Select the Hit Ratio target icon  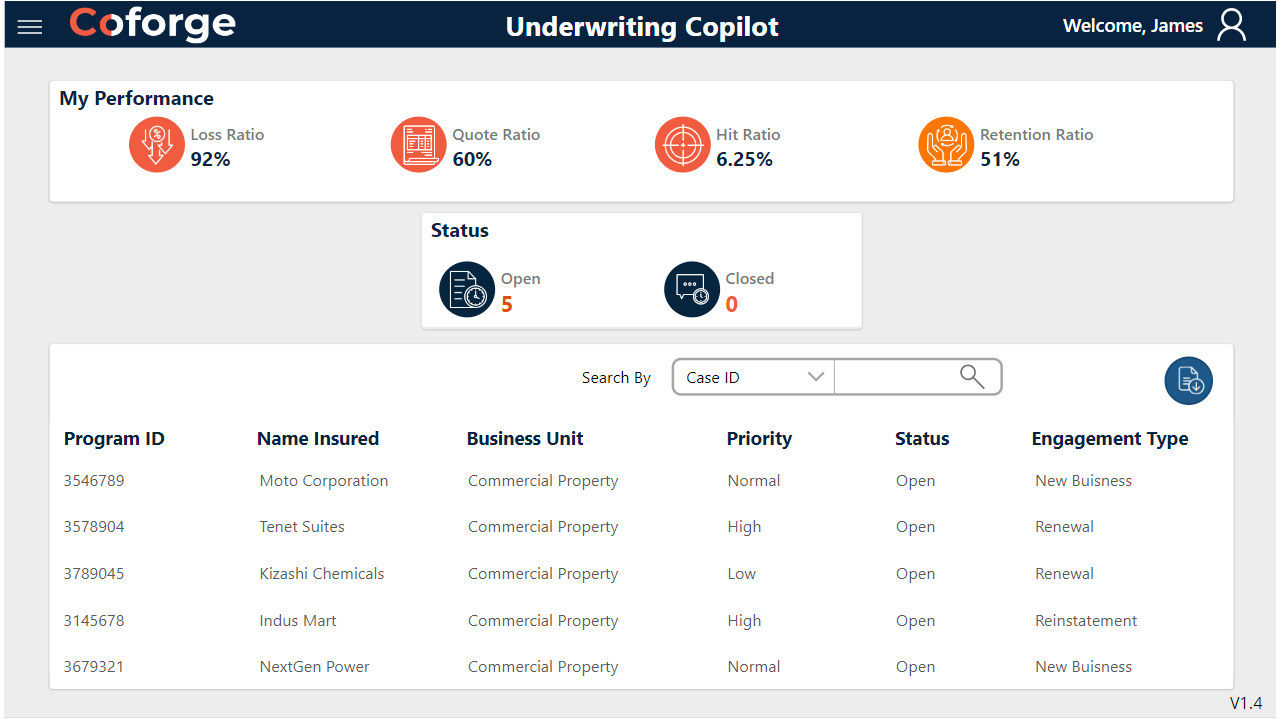(x=682, y=145)
